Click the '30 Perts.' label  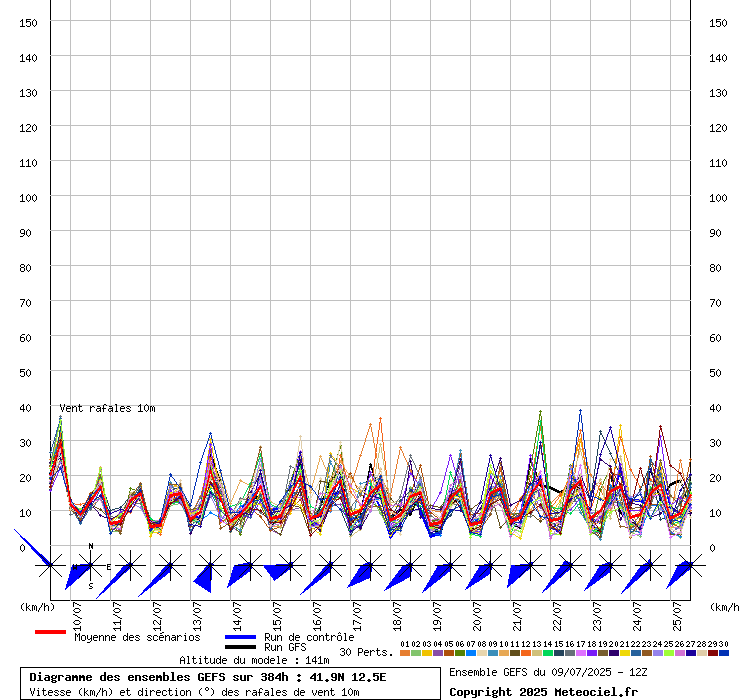366,652
